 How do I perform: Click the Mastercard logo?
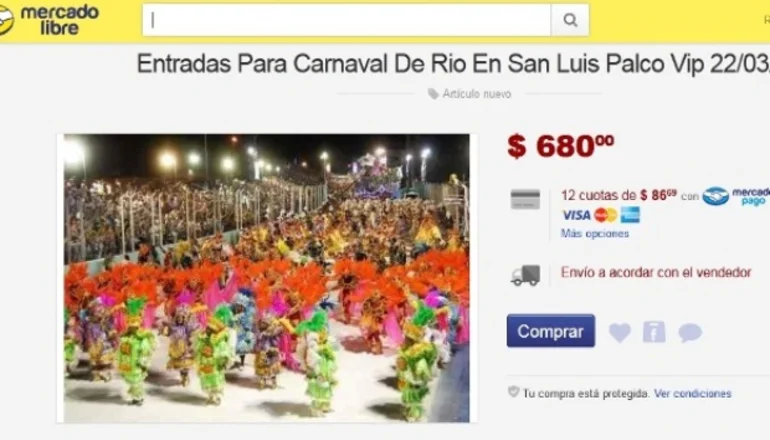pyautogui.click(x=605, y=215)
